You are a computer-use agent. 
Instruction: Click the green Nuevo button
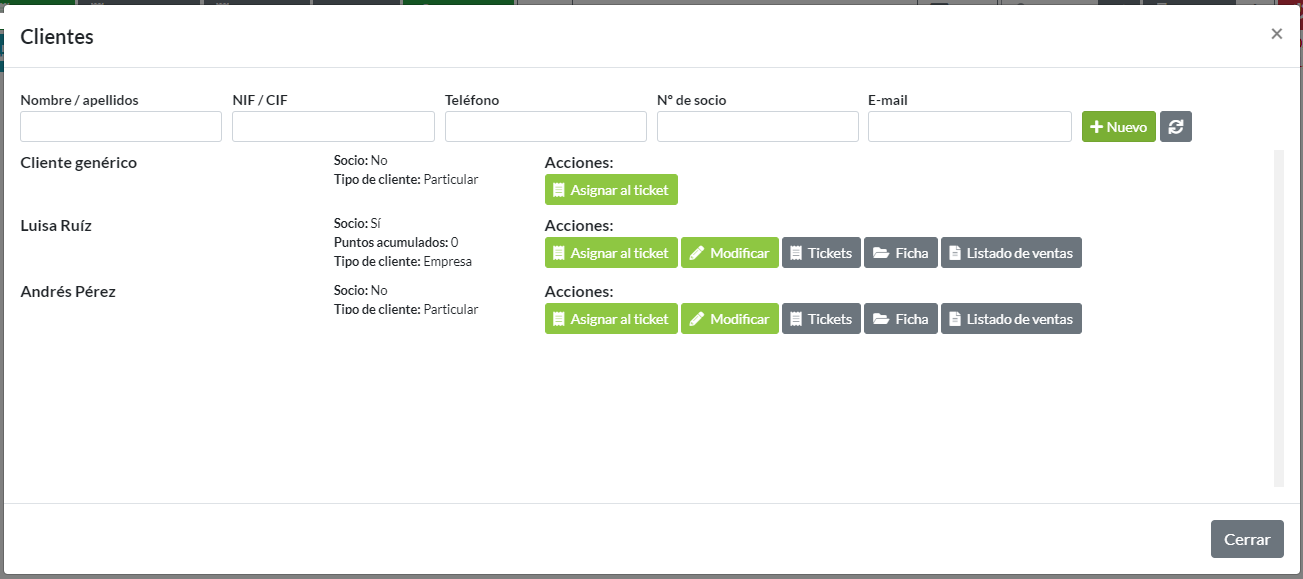click(1118, 127)
